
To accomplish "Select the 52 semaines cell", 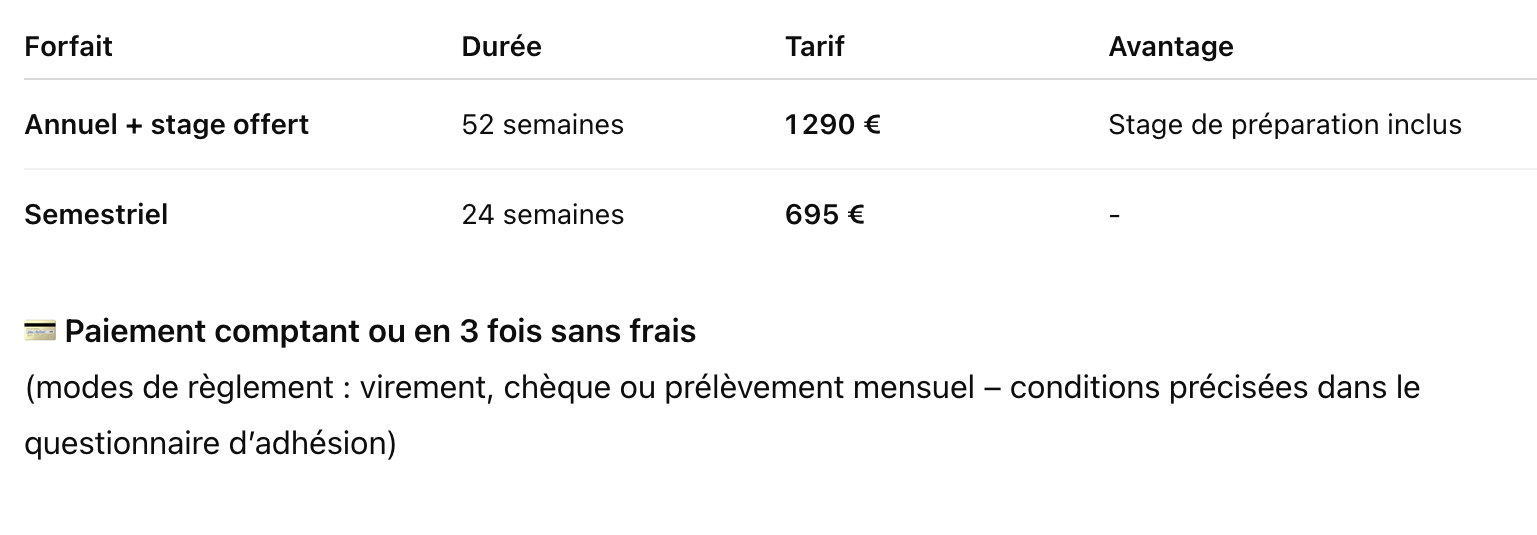I will pos(543,125).
